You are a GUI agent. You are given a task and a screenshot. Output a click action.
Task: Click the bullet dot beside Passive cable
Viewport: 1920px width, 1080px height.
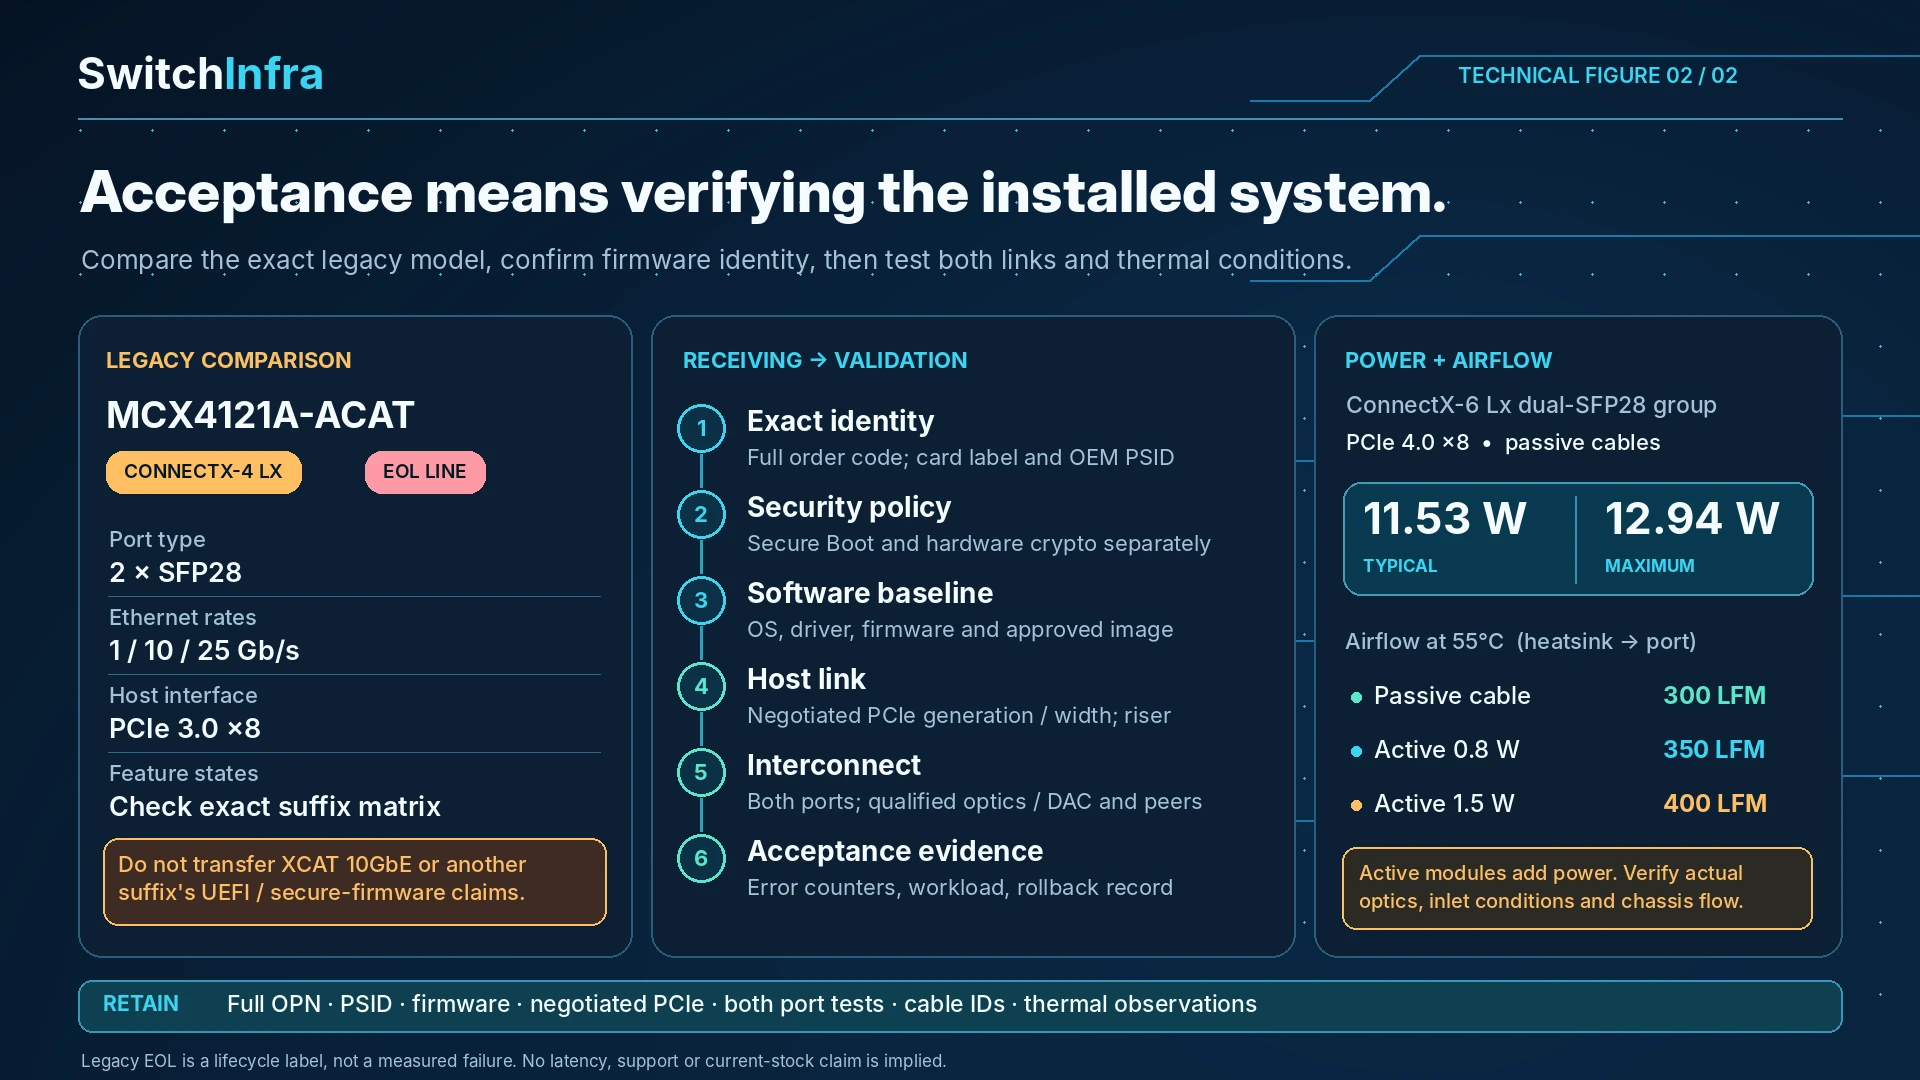click(x=1356, y=697)
